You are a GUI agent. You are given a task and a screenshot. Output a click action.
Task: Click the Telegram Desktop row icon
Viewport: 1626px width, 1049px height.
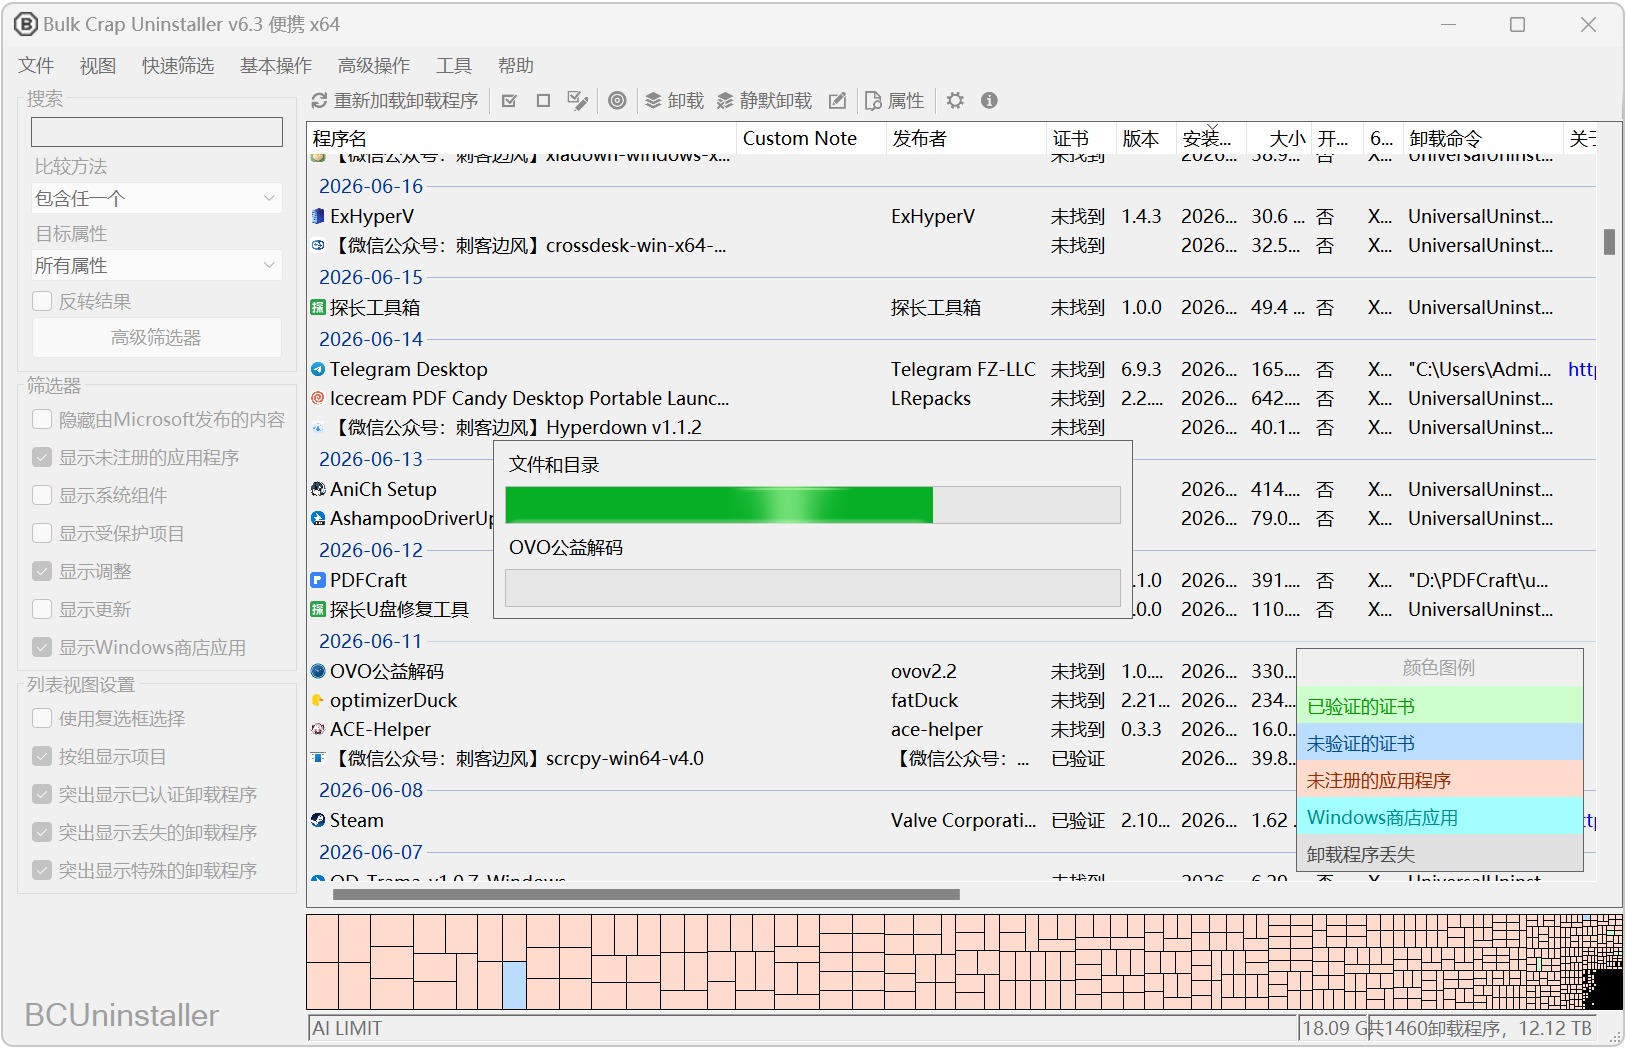point(318,369)
